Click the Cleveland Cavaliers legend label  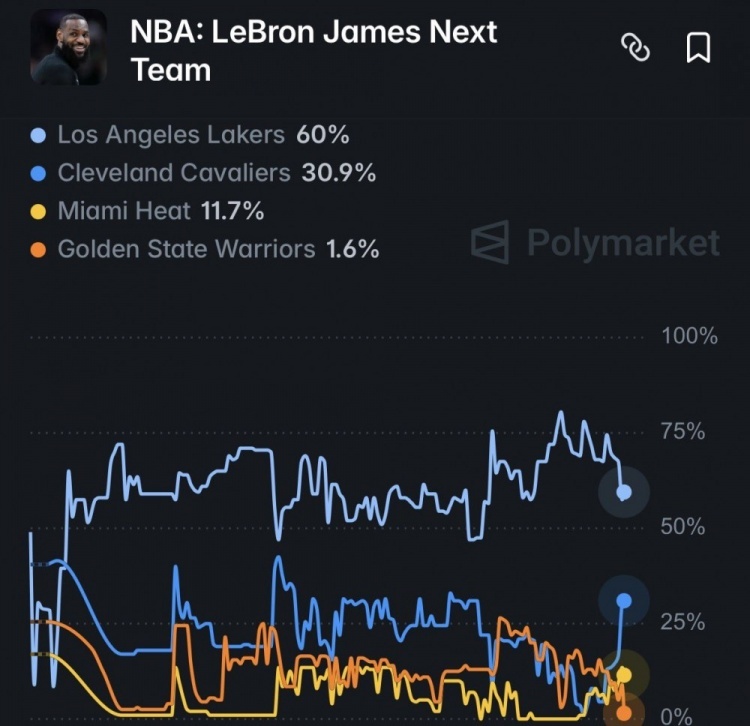pyautogui.click(x=174, y=173)
